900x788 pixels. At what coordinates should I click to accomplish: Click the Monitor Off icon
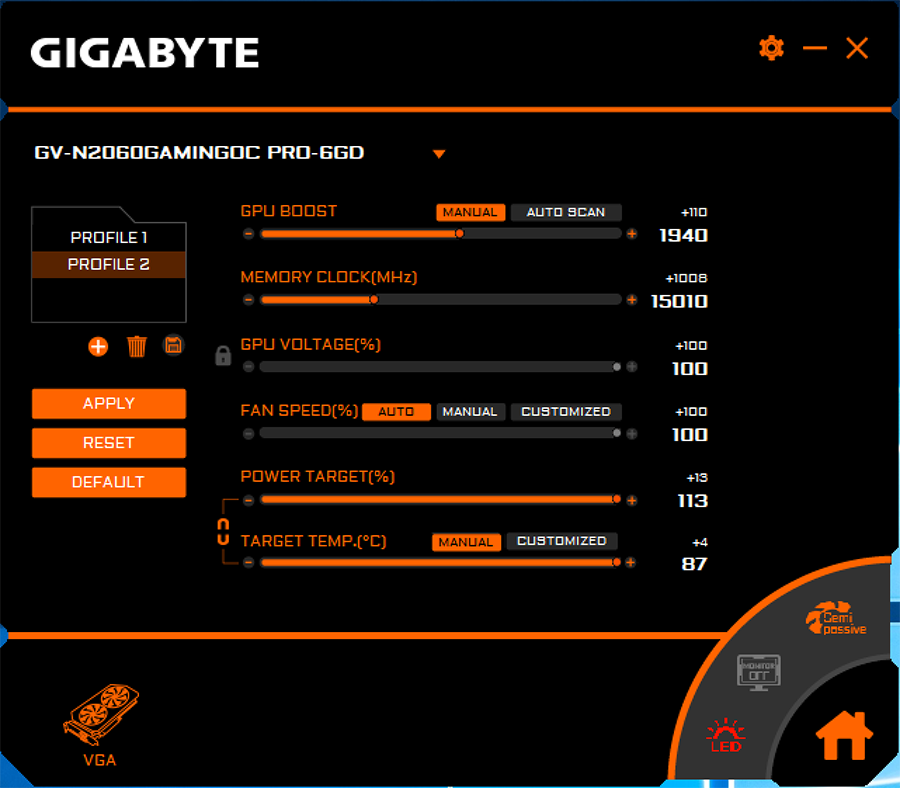coord(758,670)
